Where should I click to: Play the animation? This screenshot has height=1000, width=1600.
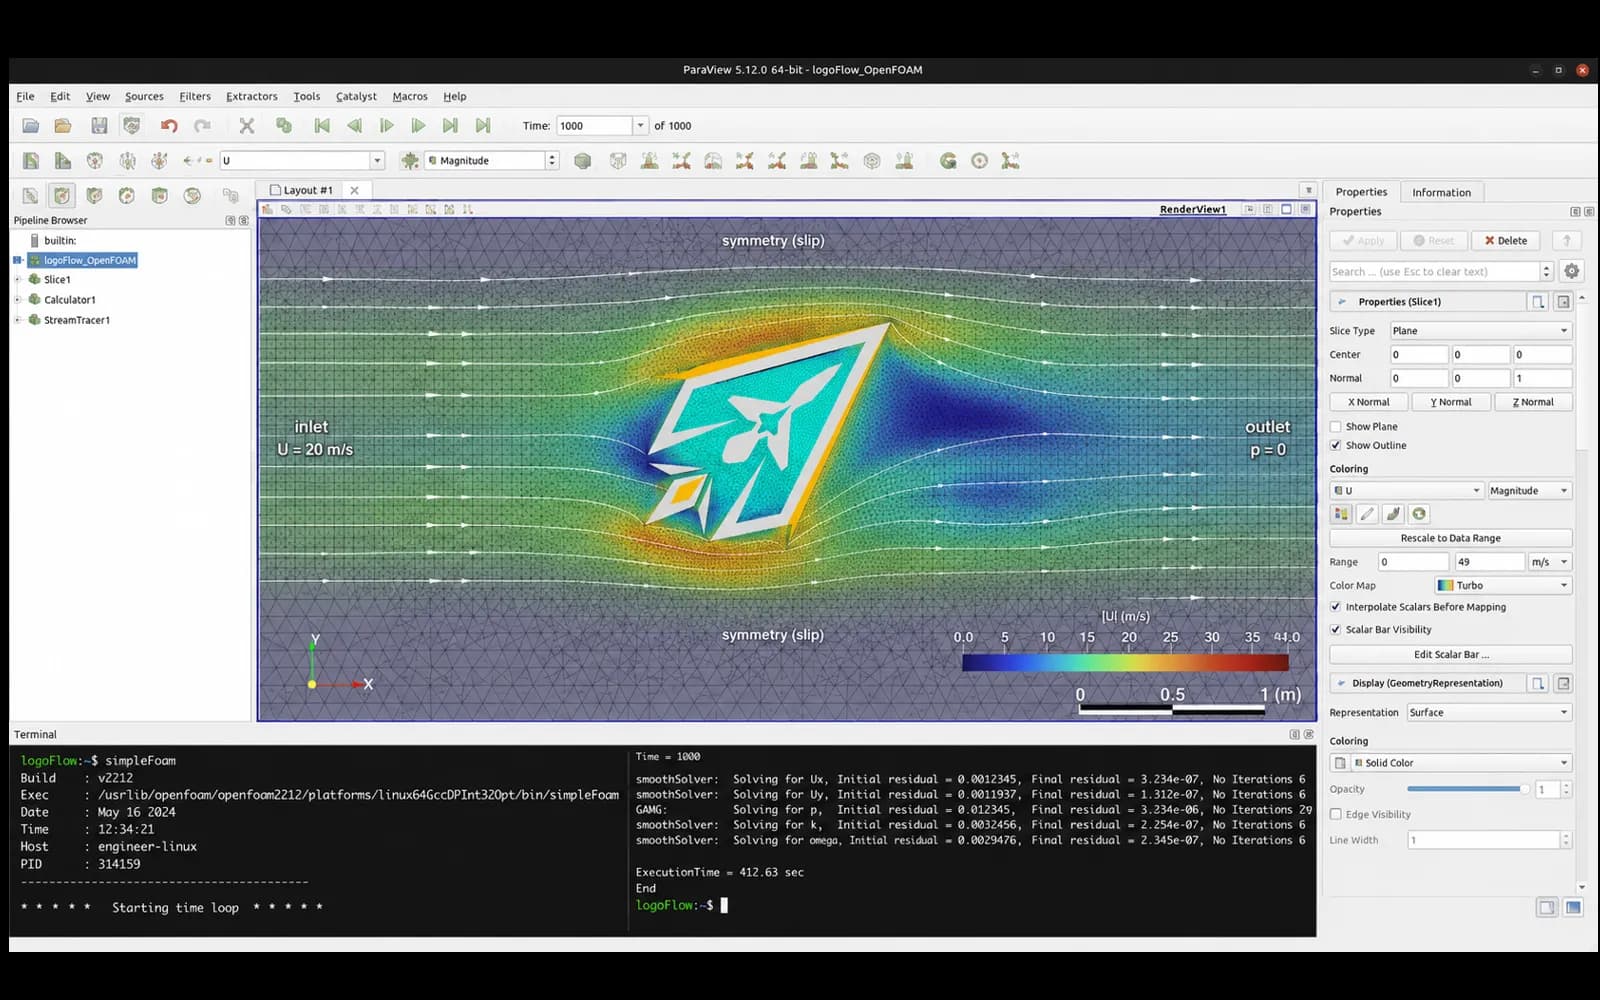point(386,126)
